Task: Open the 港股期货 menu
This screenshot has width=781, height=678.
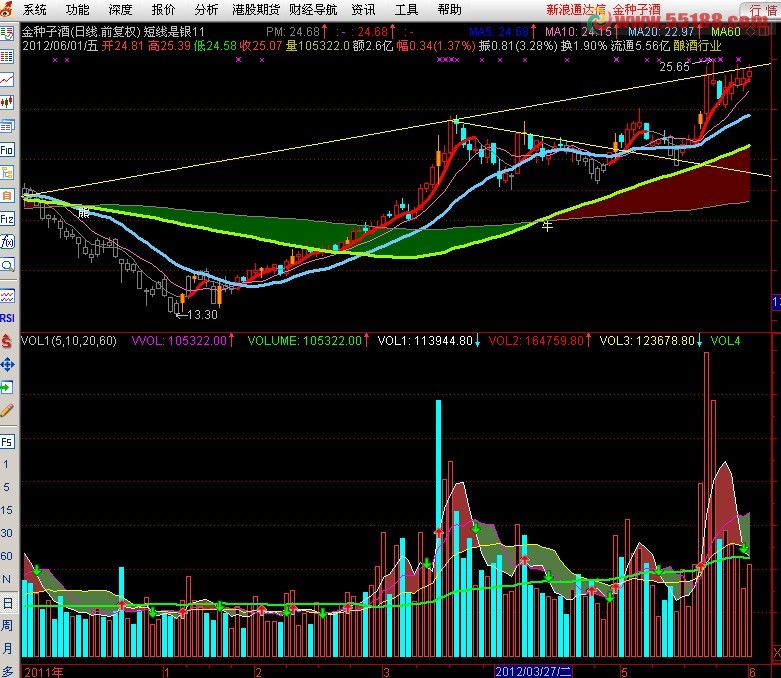Action: (256, 9)
